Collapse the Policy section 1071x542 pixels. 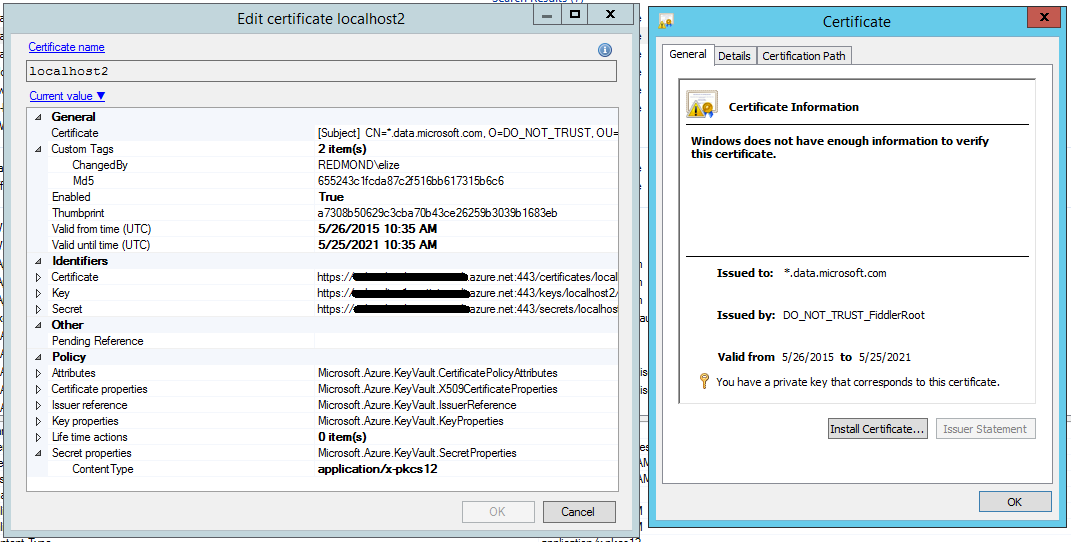pos(38,357)
